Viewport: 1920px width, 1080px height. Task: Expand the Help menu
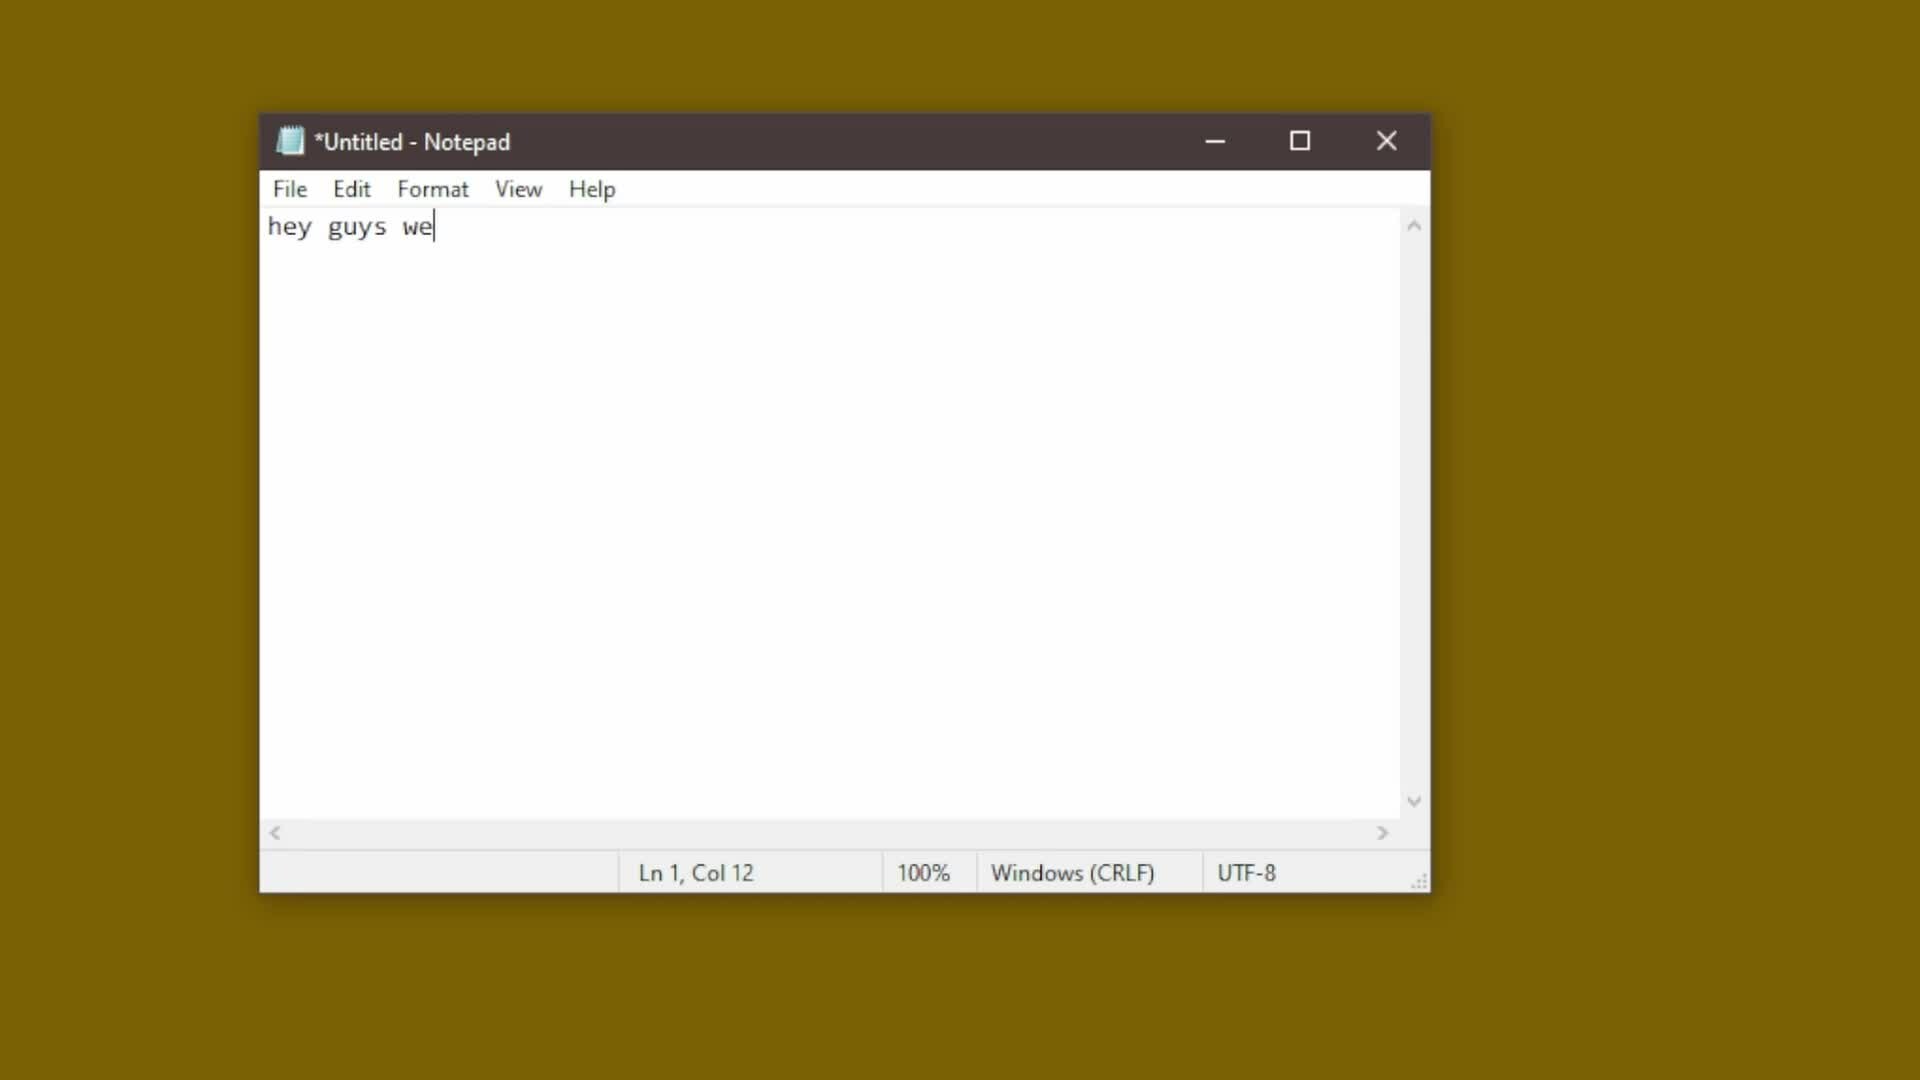pos(591,189)
